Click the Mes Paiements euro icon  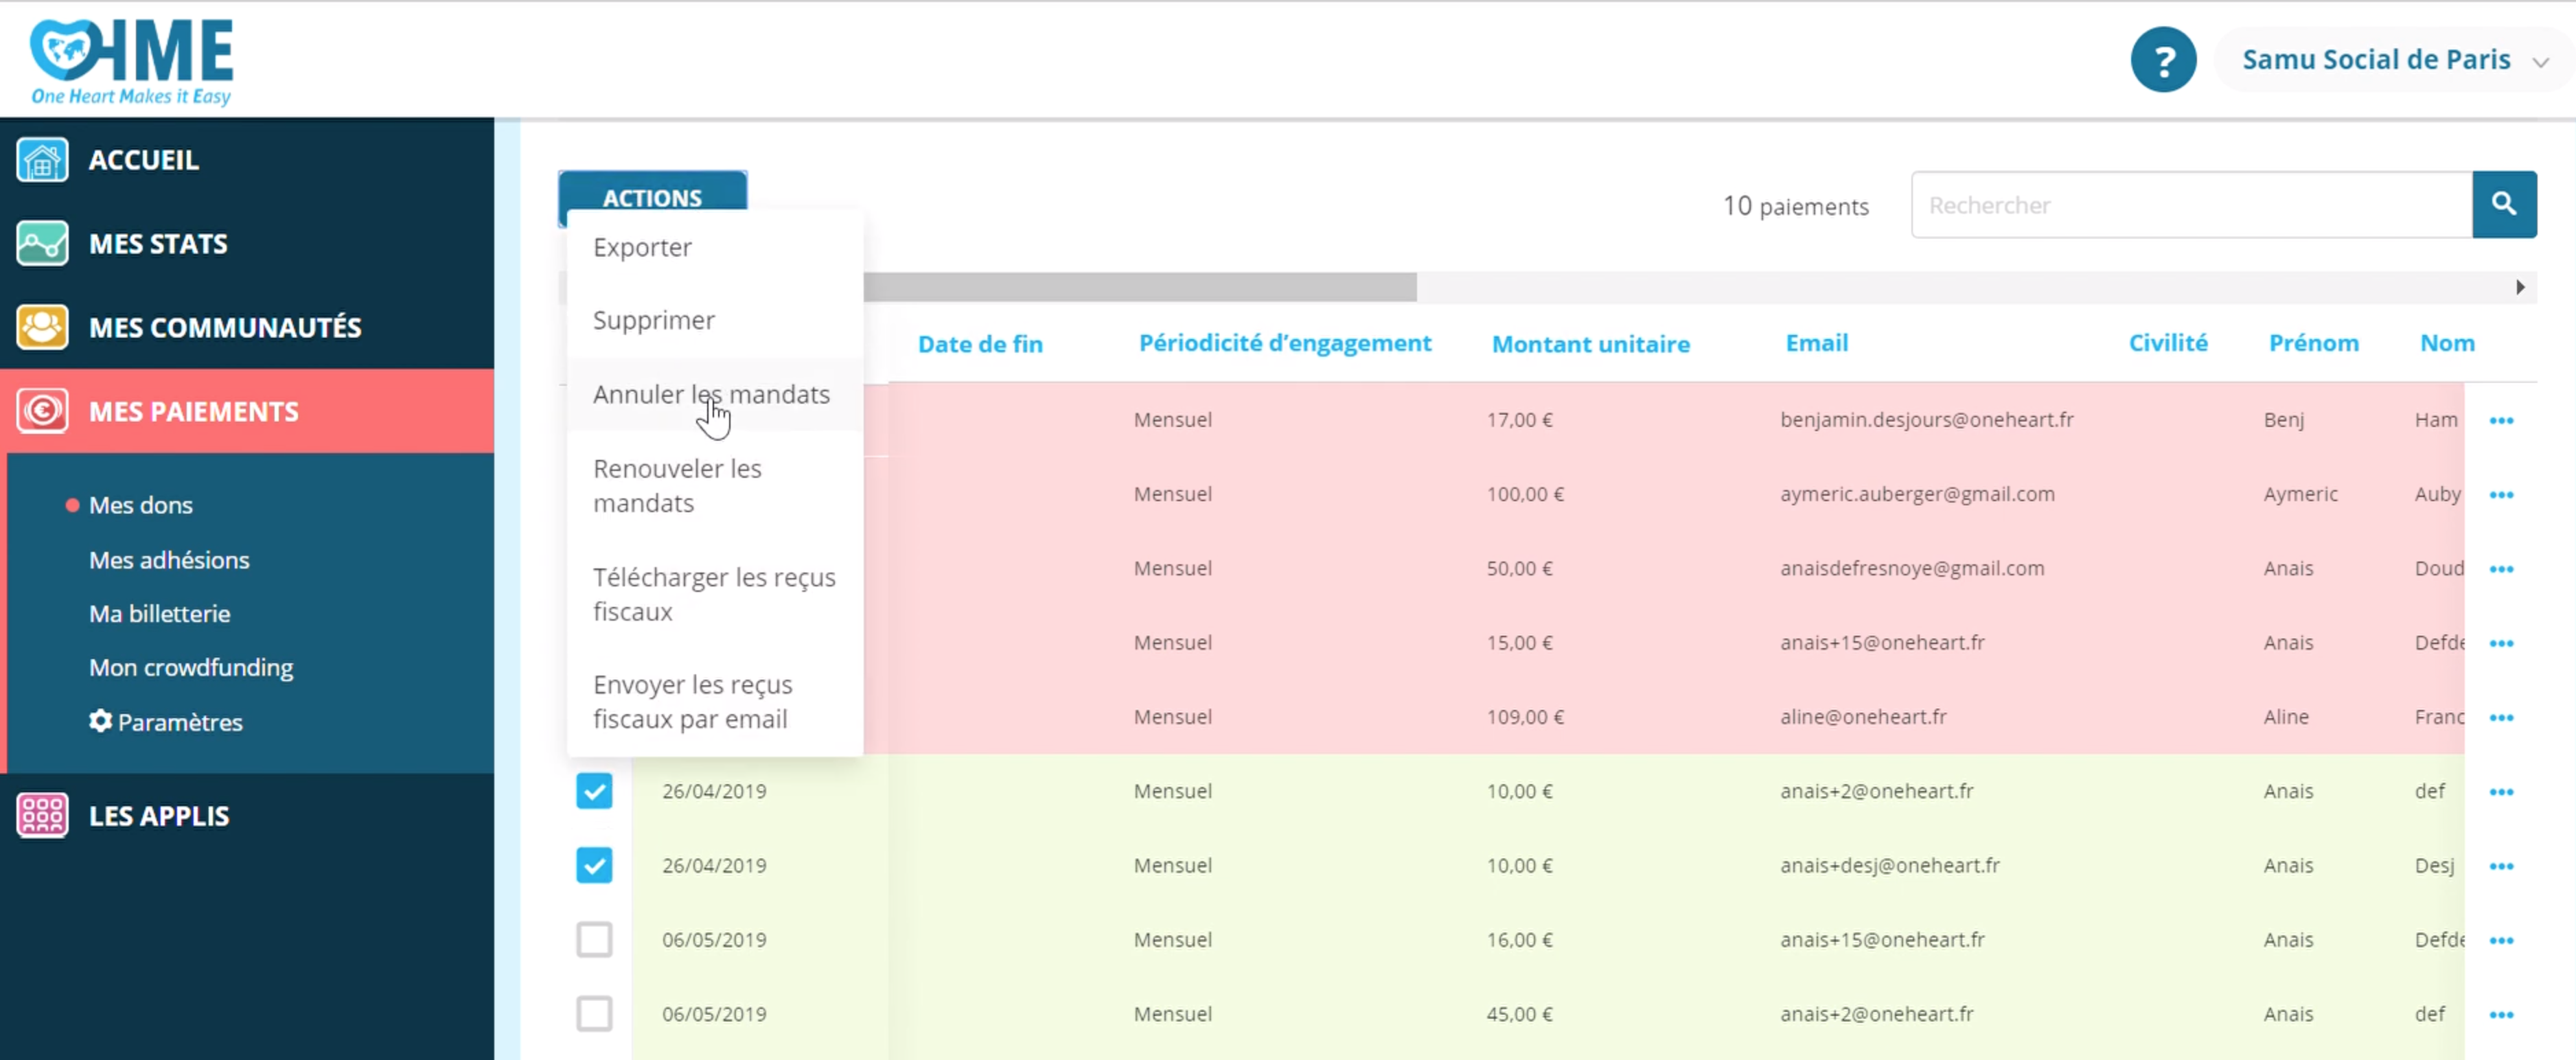[x=42, y=411]
